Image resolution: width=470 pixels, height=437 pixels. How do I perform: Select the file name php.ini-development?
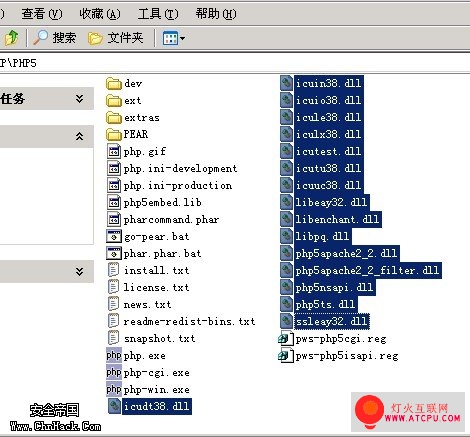coord(180,168)
